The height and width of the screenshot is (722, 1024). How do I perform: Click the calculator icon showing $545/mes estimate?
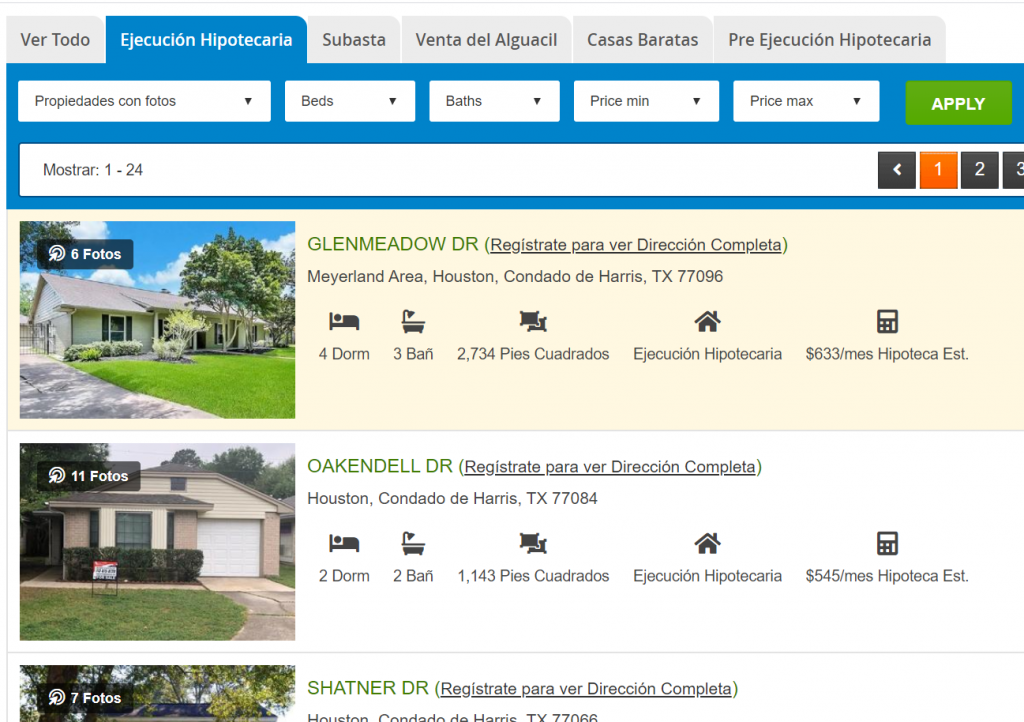[886, 542]
